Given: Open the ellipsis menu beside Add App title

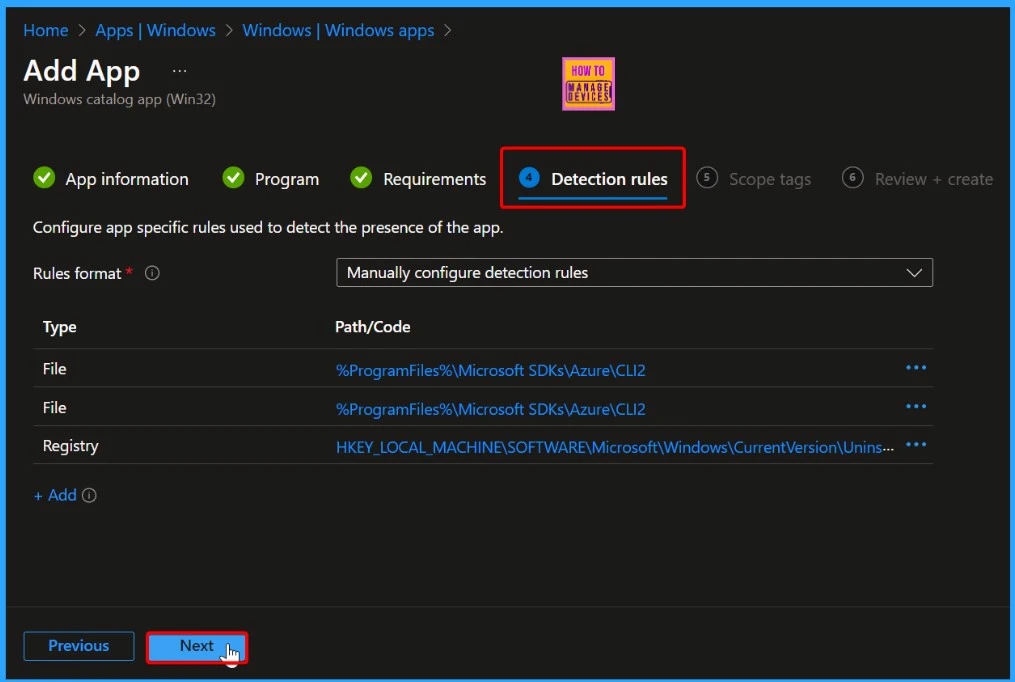Looking at the screenshot, I should point(179,71).
